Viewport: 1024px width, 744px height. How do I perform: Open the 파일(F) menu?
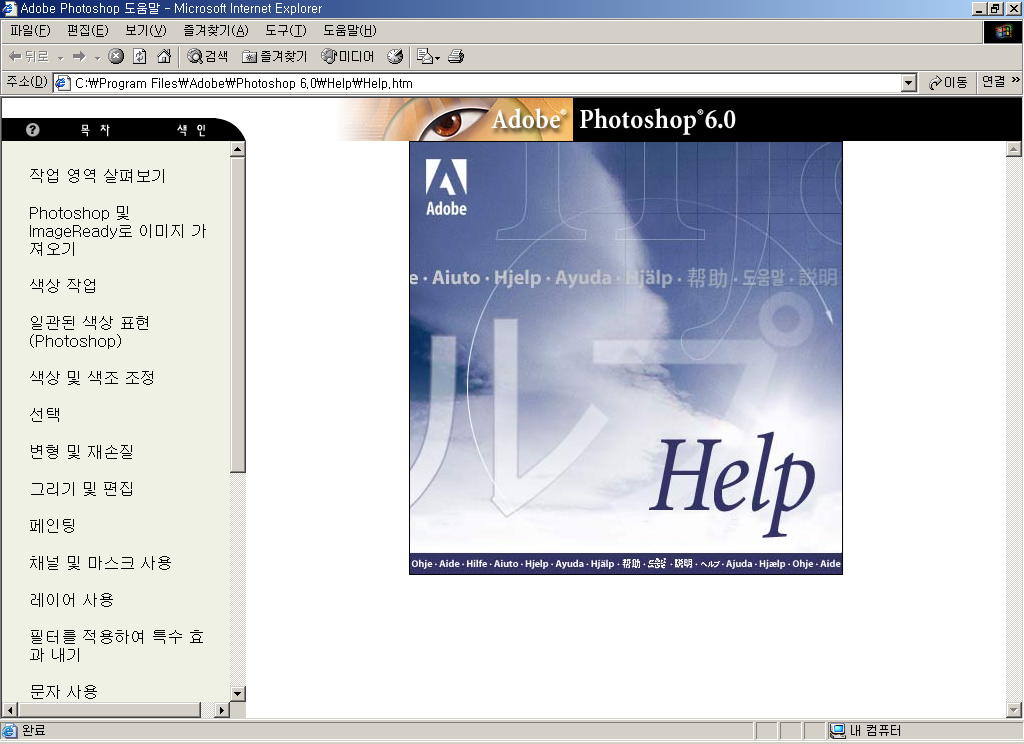(30, 31)
